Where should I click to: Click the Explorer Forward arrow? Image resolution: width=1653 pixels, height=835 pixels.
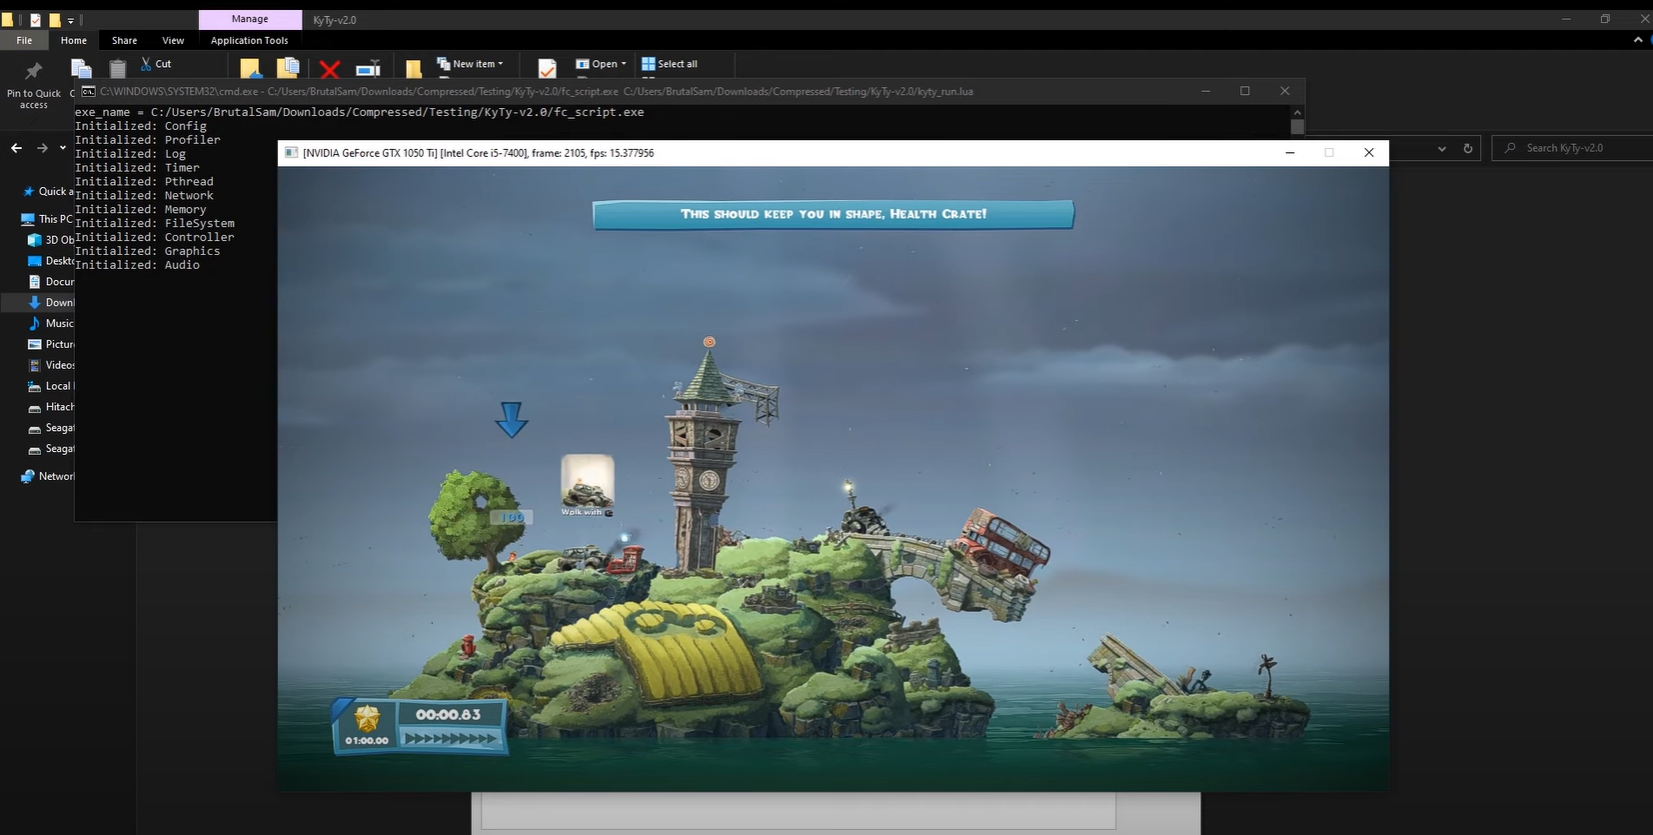click(x=42, y=148)
